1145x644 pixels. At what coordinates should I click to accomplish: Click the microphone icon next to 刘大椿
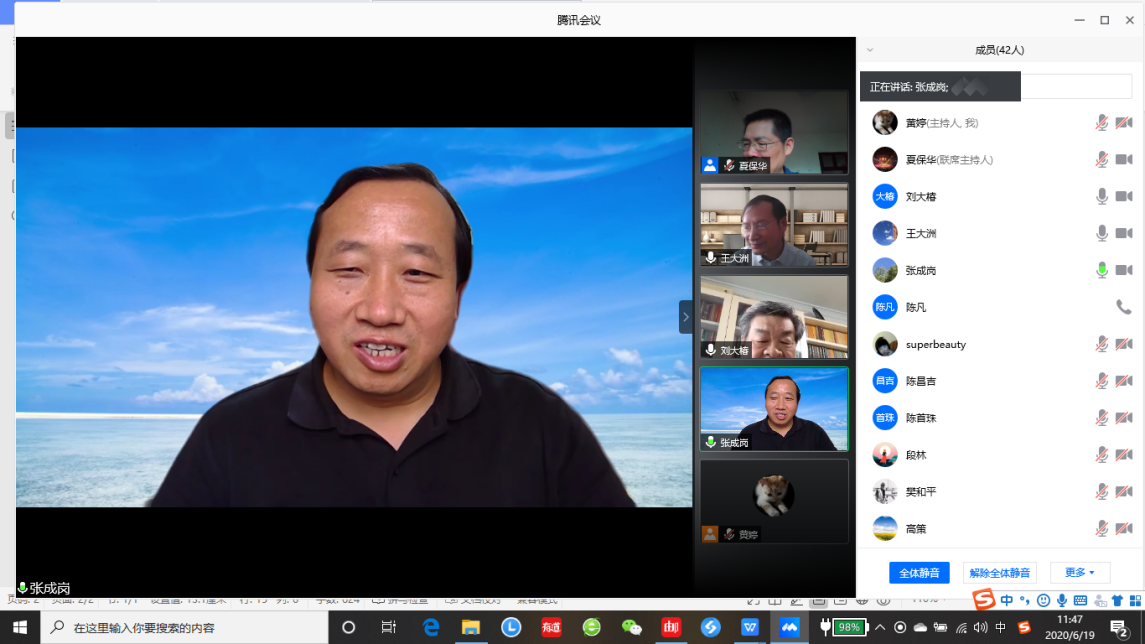[x=1102, y=197]
